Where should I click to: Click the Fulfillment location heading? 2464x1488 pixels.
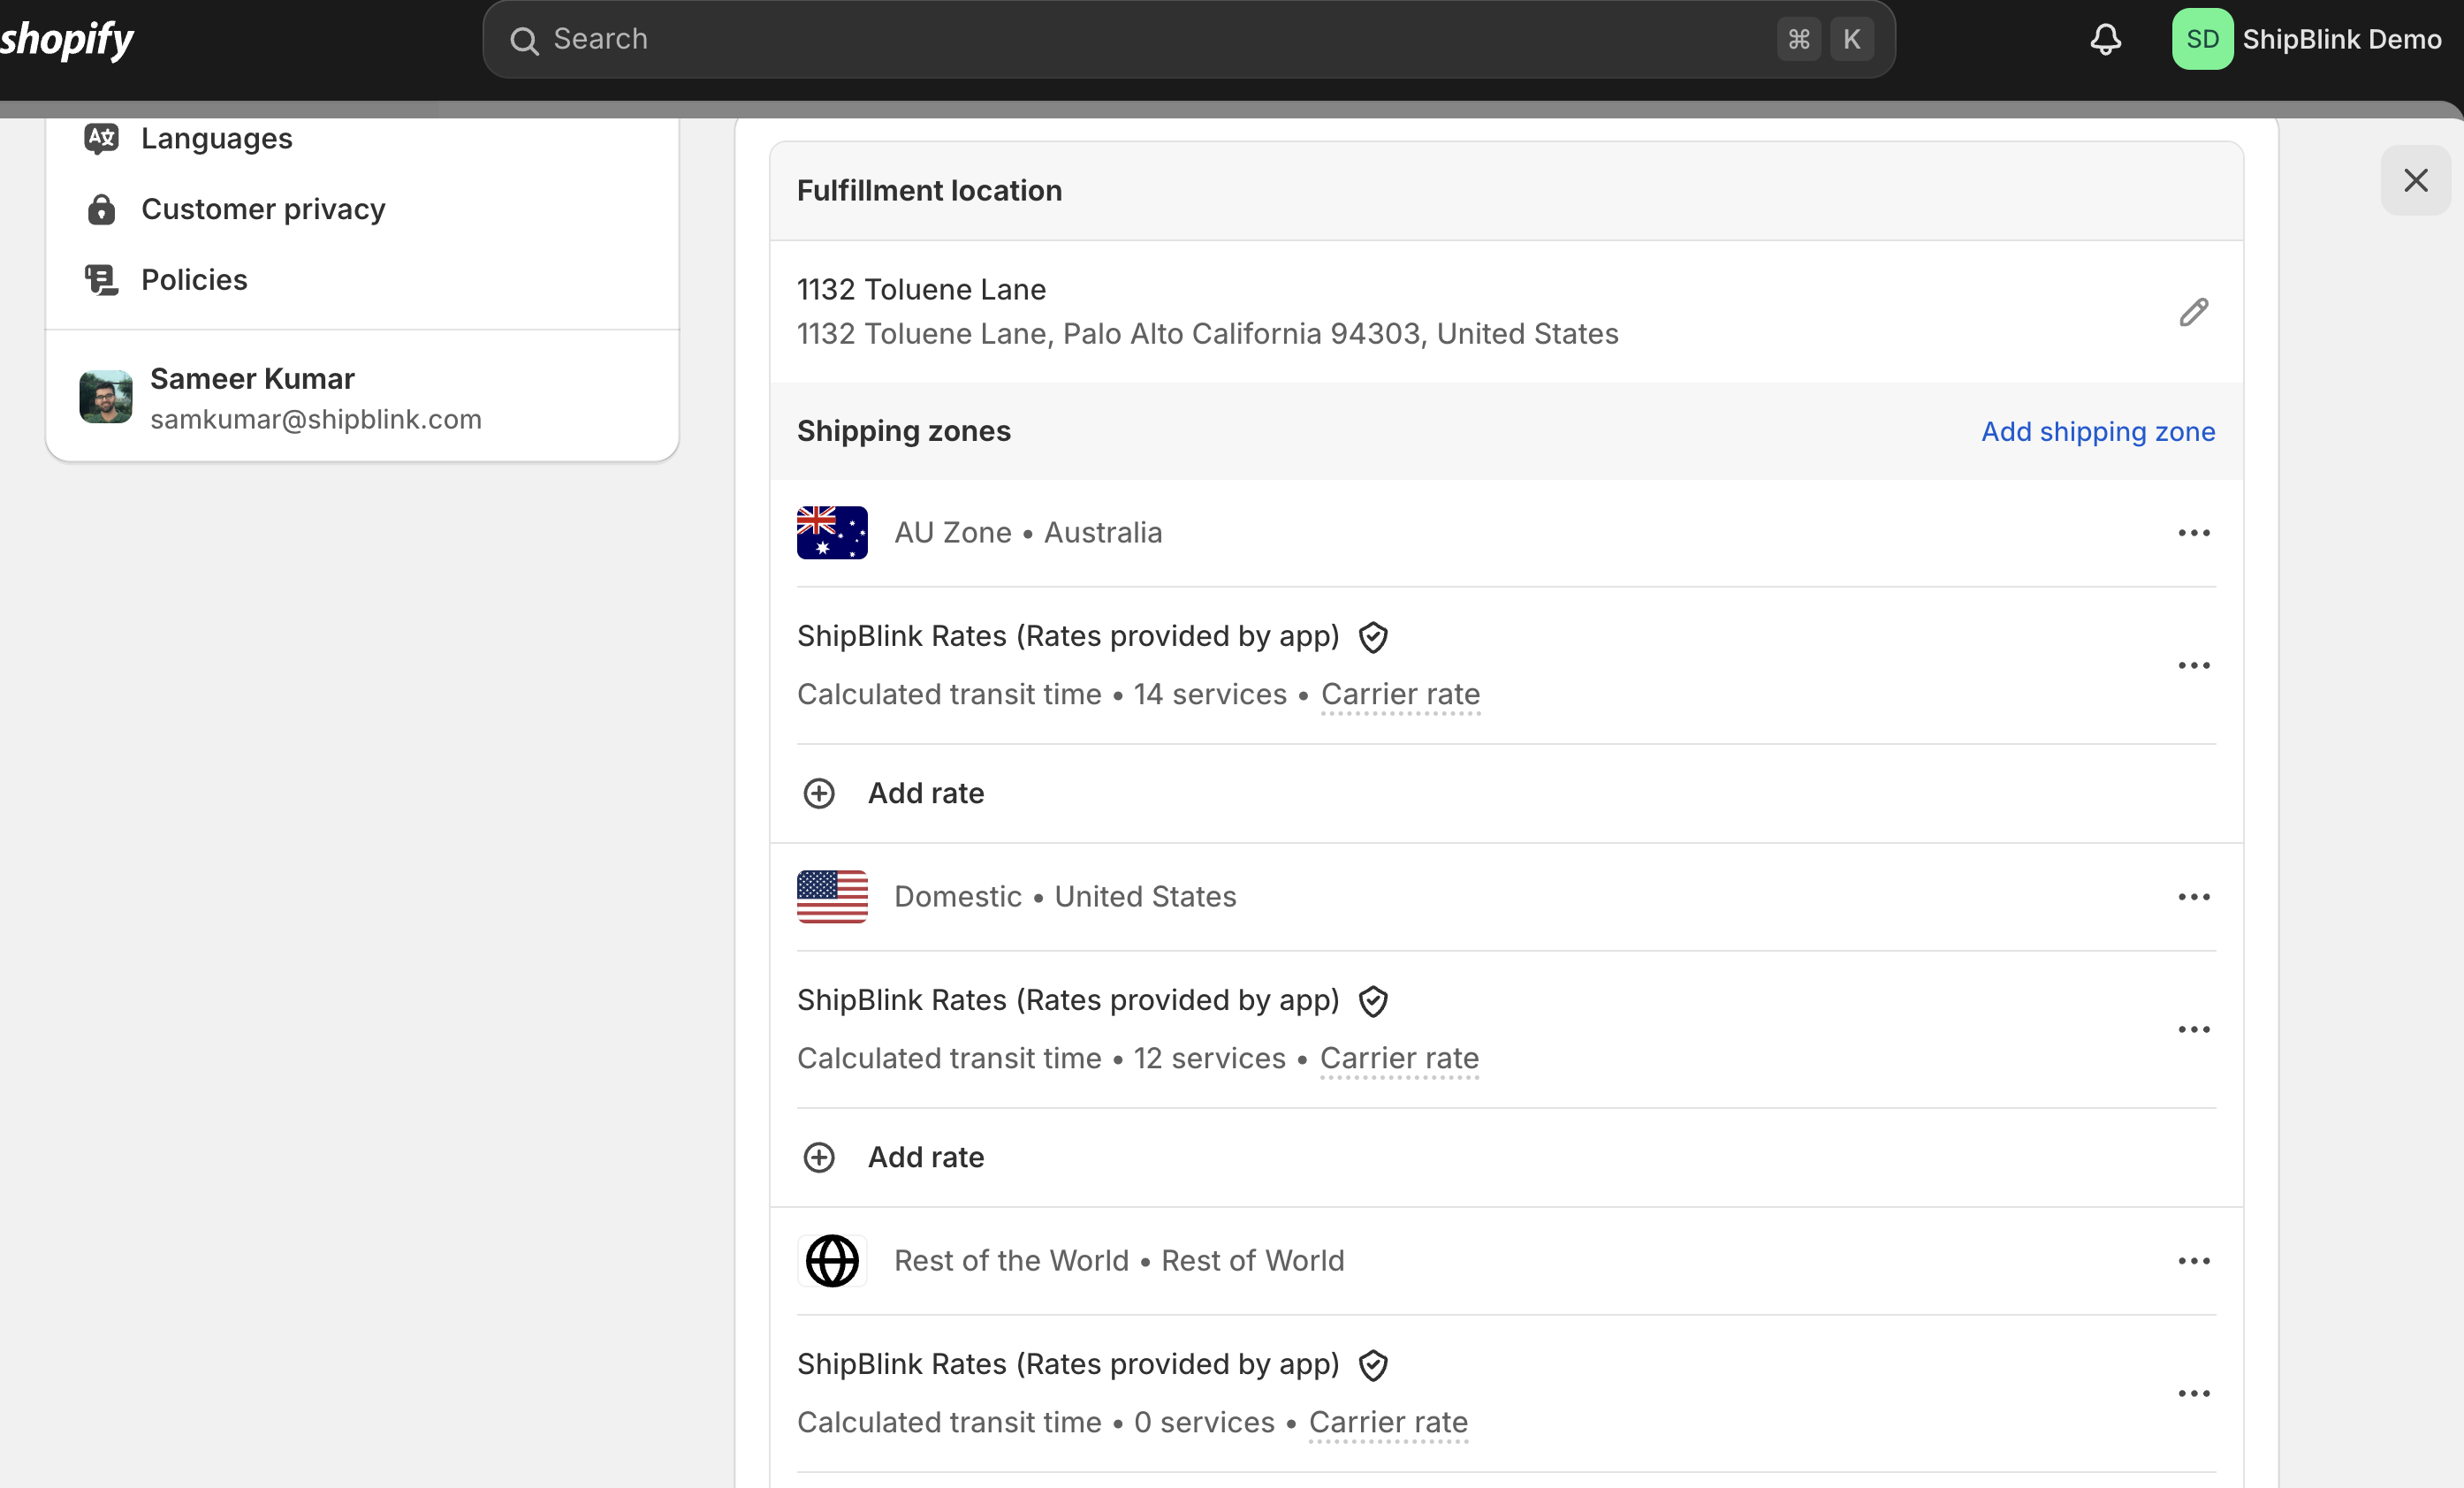coord(929,190)
